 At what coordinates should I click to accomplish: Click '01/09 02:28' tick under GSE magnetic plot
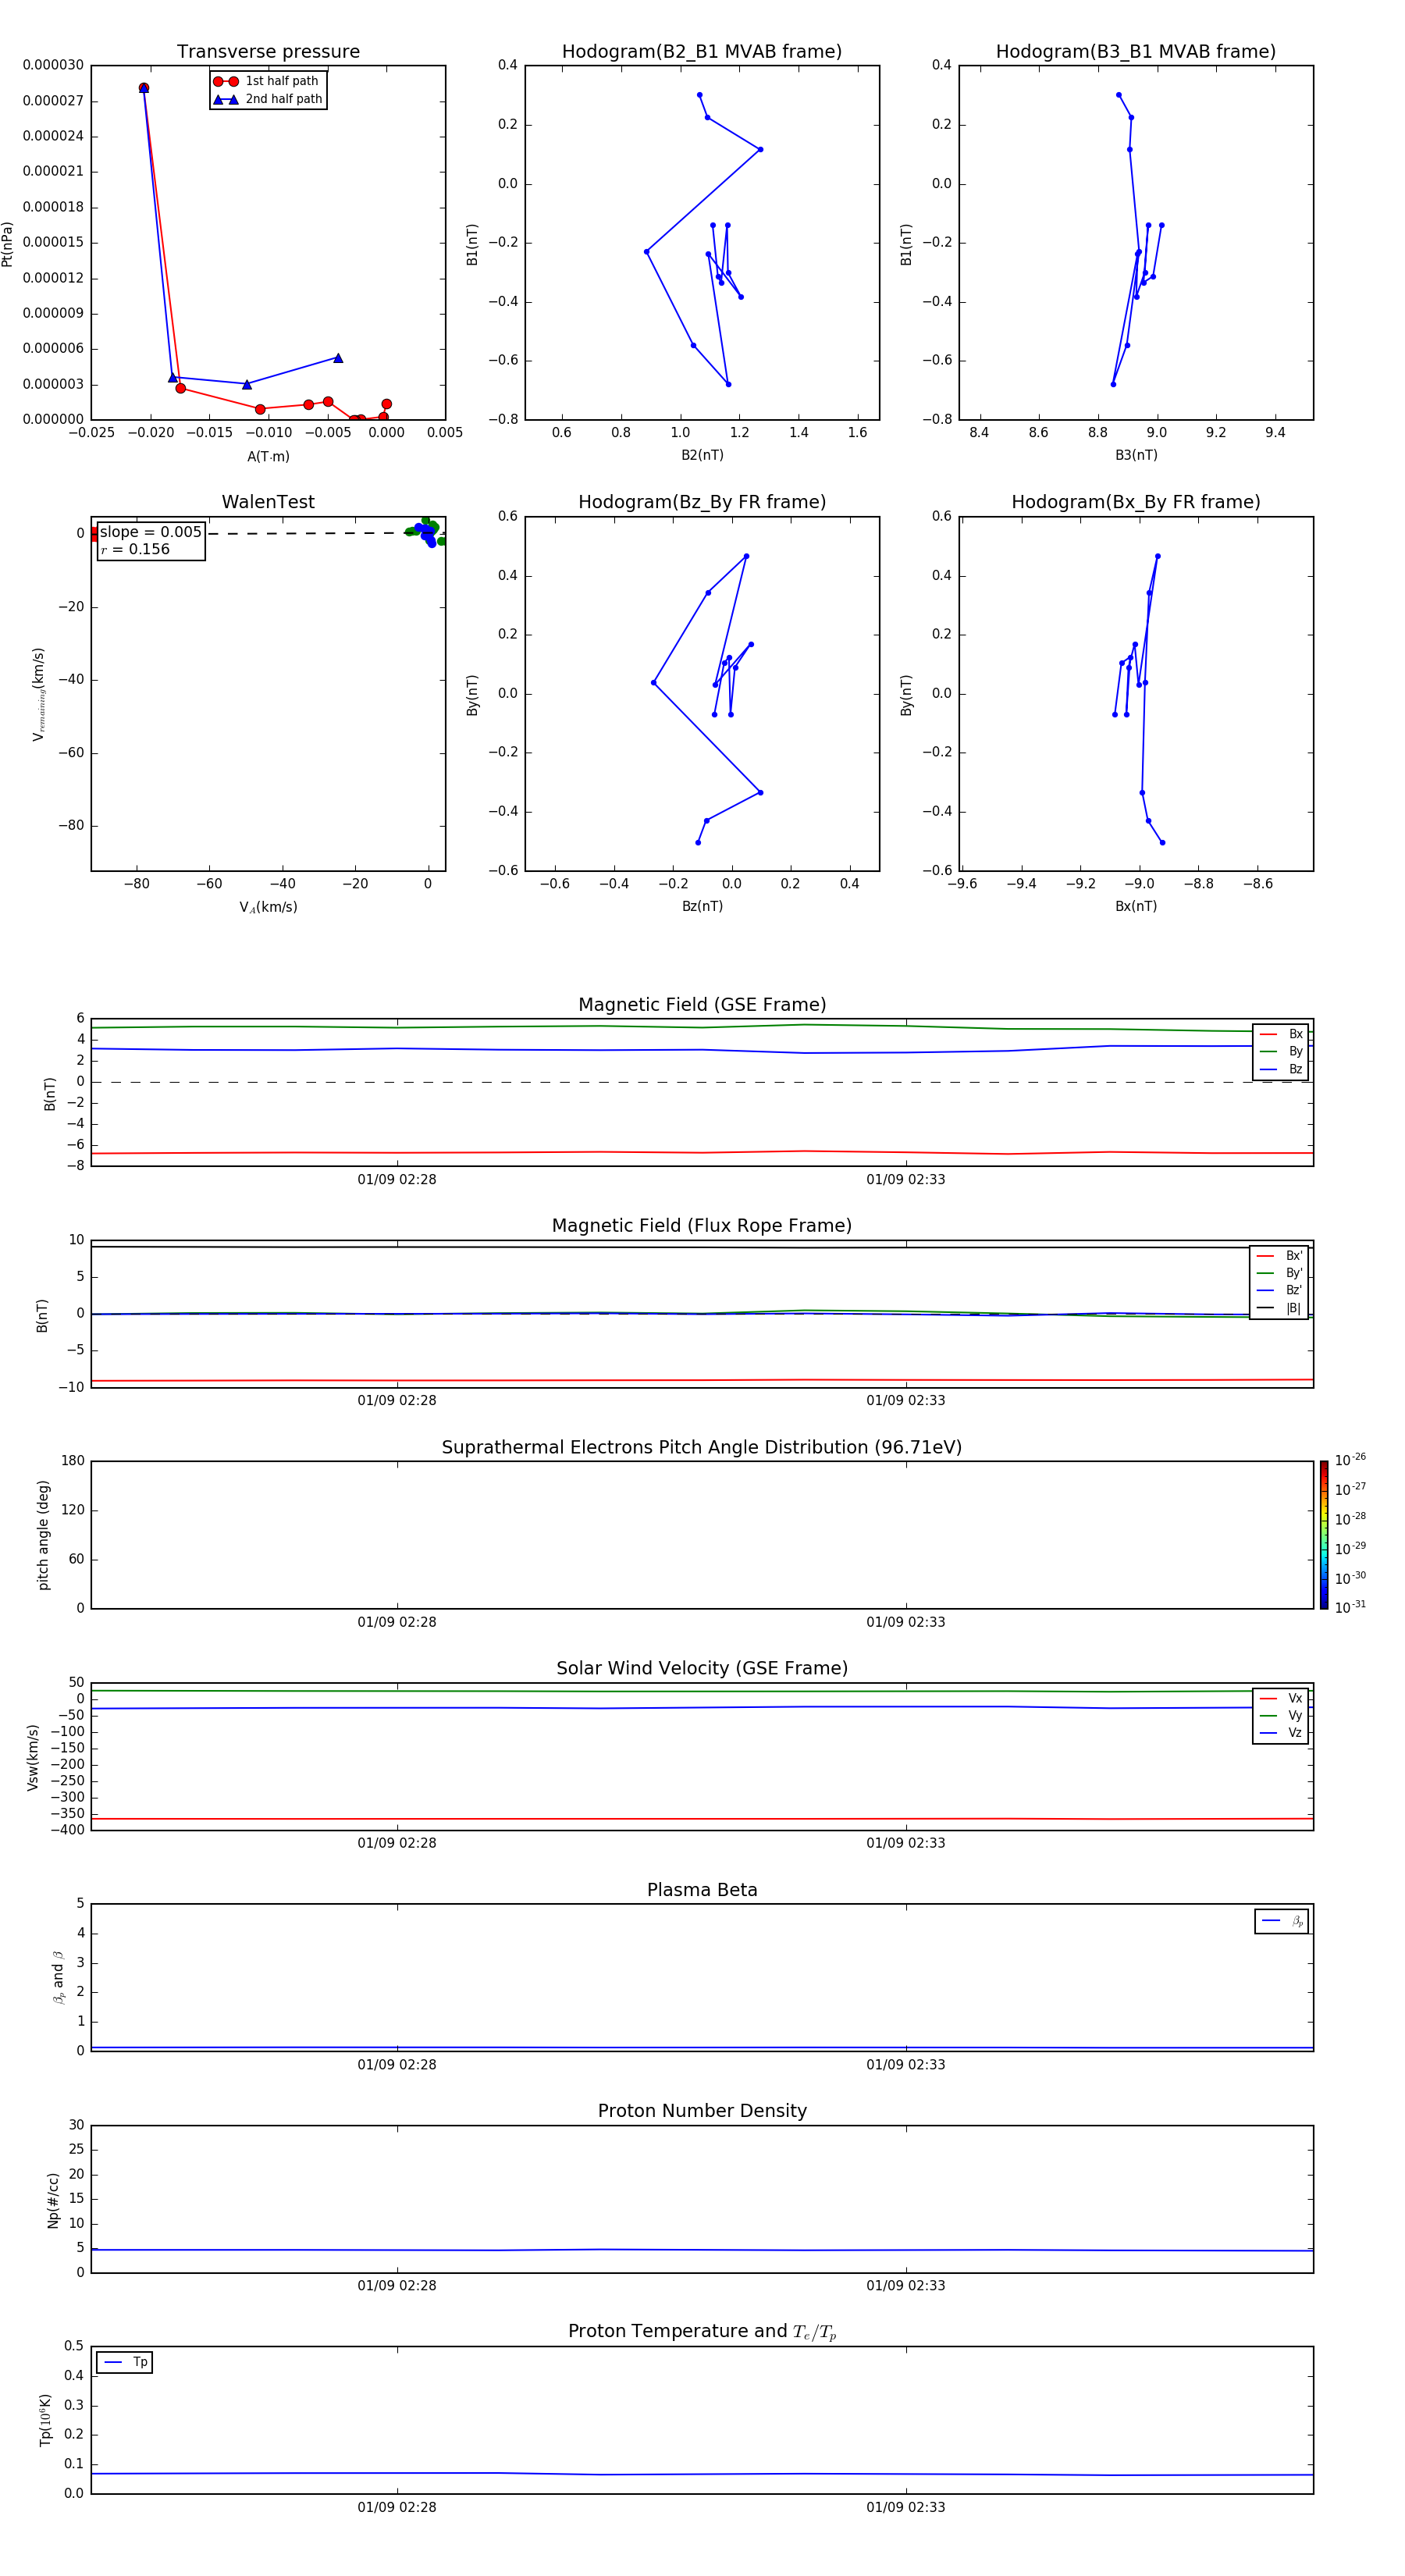point(397,1180)
